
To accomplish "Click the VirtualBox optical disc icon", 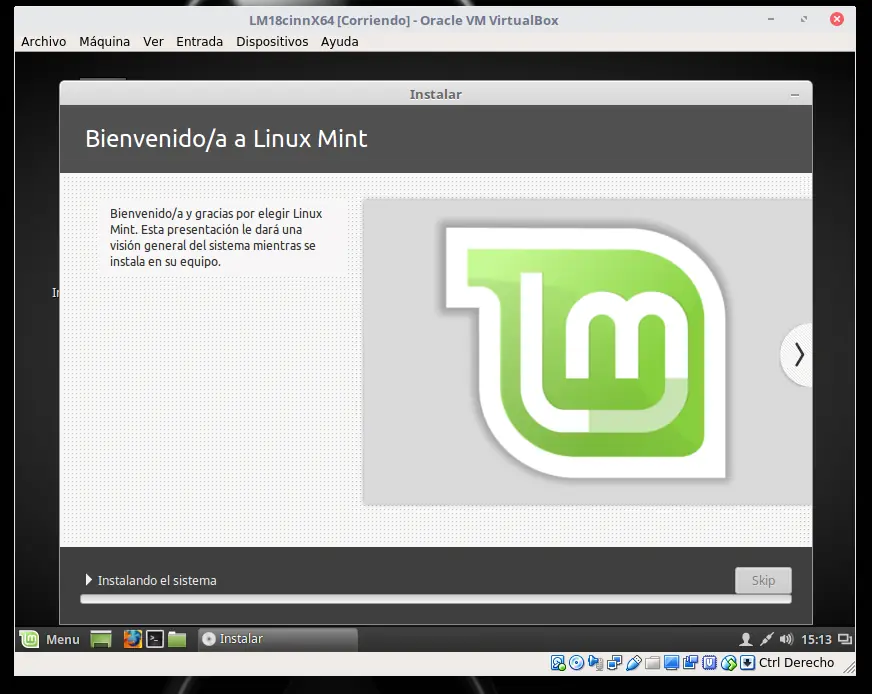I will [x=577, y=663].
